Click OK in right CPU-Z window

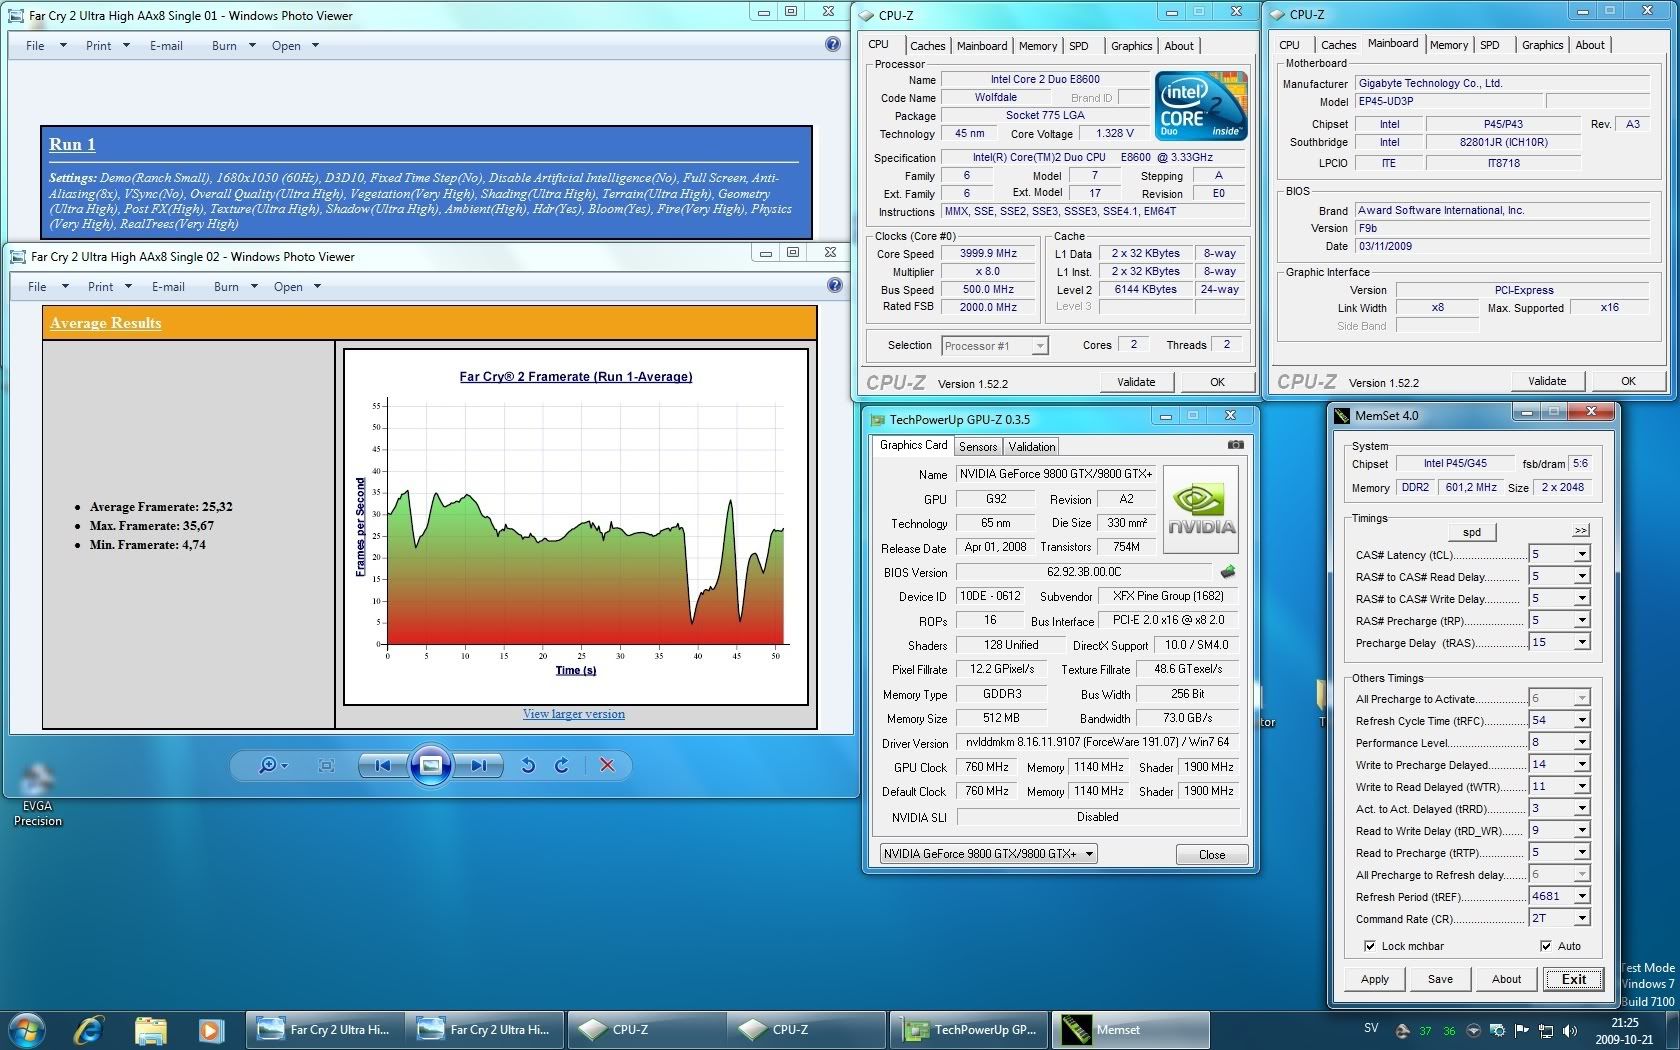coord(1628,381)
